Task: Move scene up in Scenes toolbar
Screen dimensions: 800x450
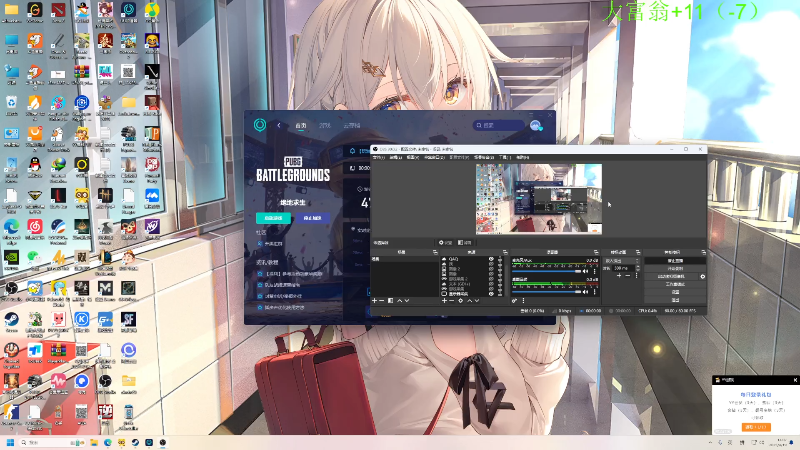Action: (x=399, y=301)
